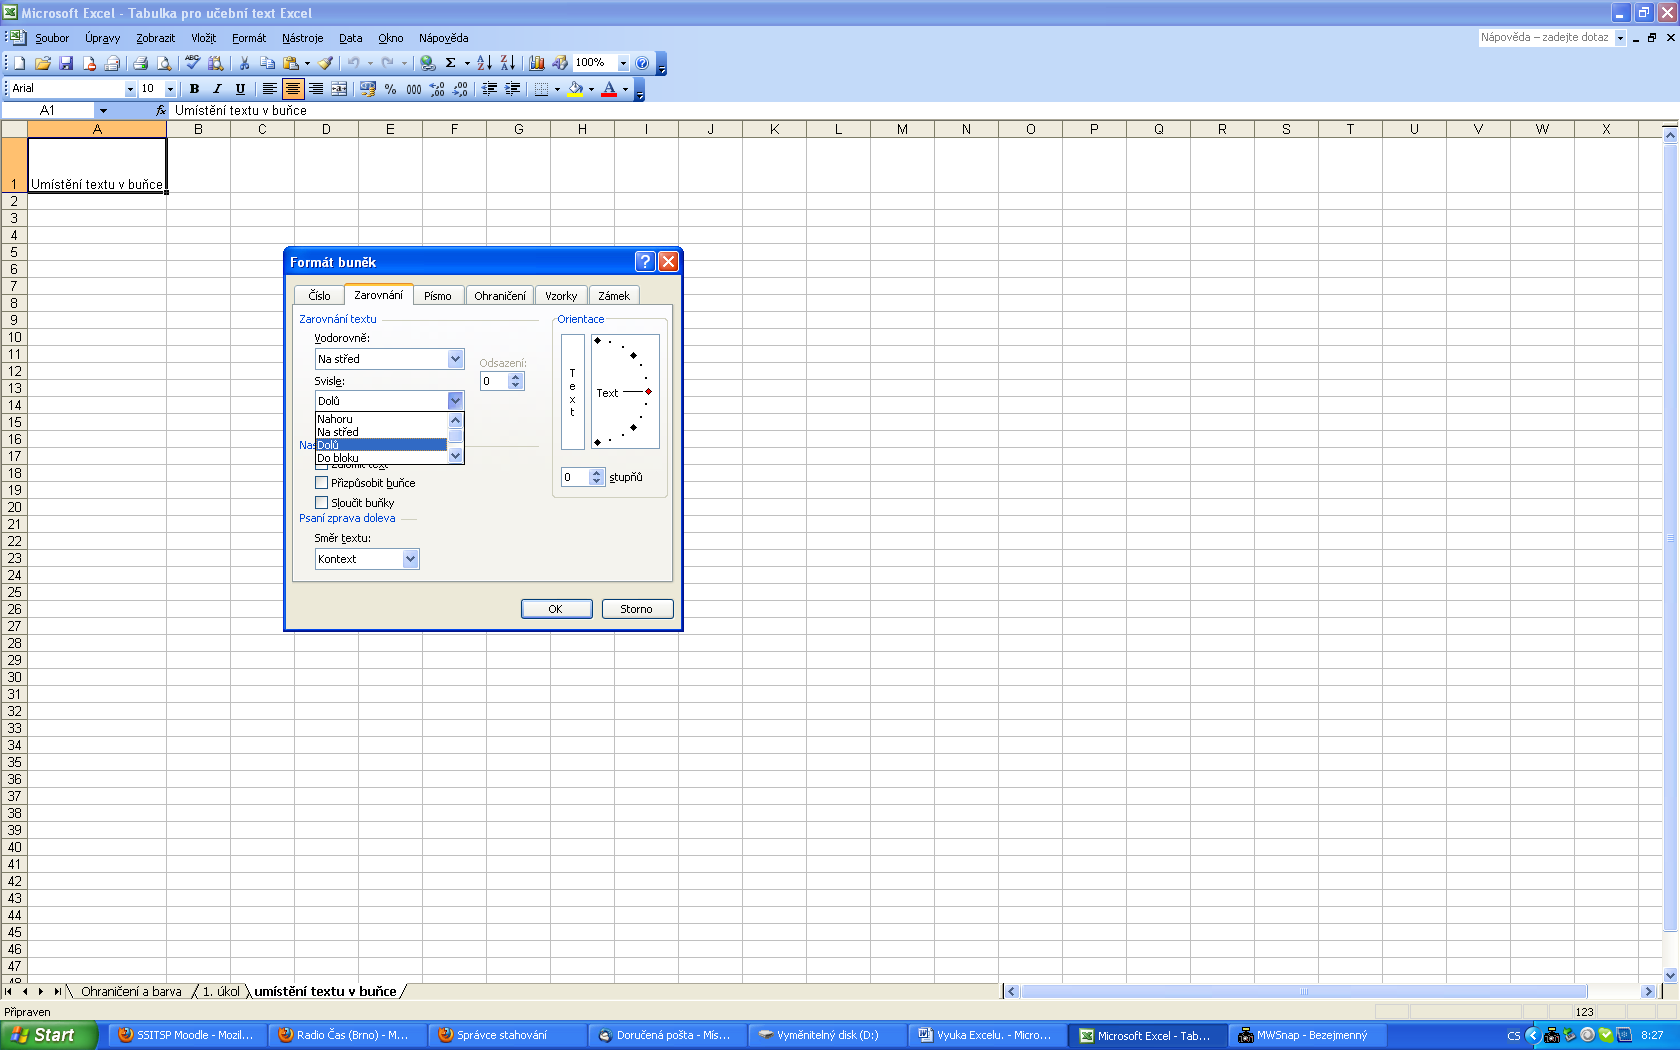Click the New workbook icon
Image resolution: width=1680 pixels, height=1050 pixels.
tap(19, 63)
